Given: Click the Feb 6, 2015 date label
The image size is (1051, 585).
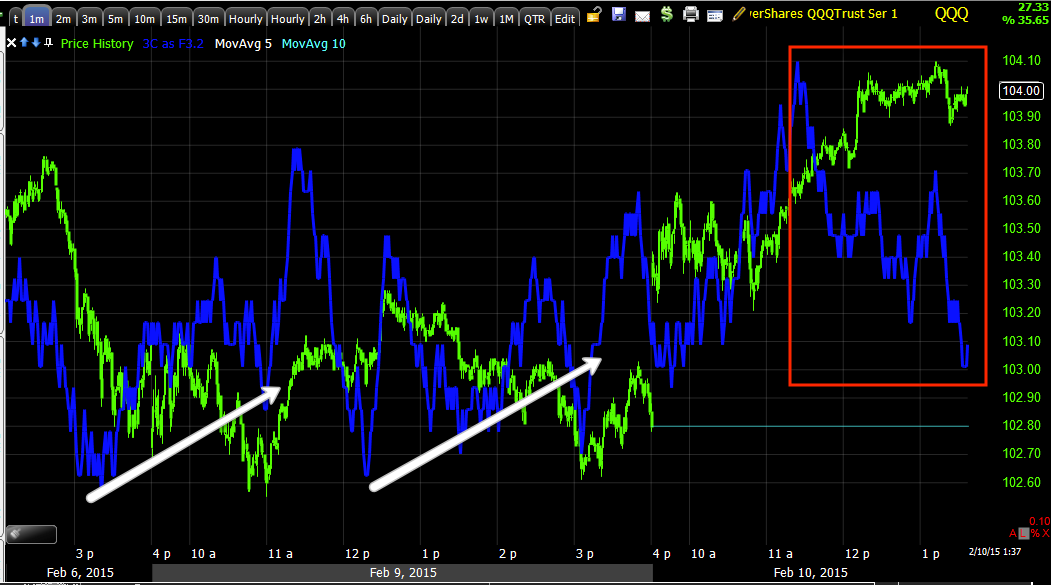Looking at the screenshot, I should pos(80,572).
